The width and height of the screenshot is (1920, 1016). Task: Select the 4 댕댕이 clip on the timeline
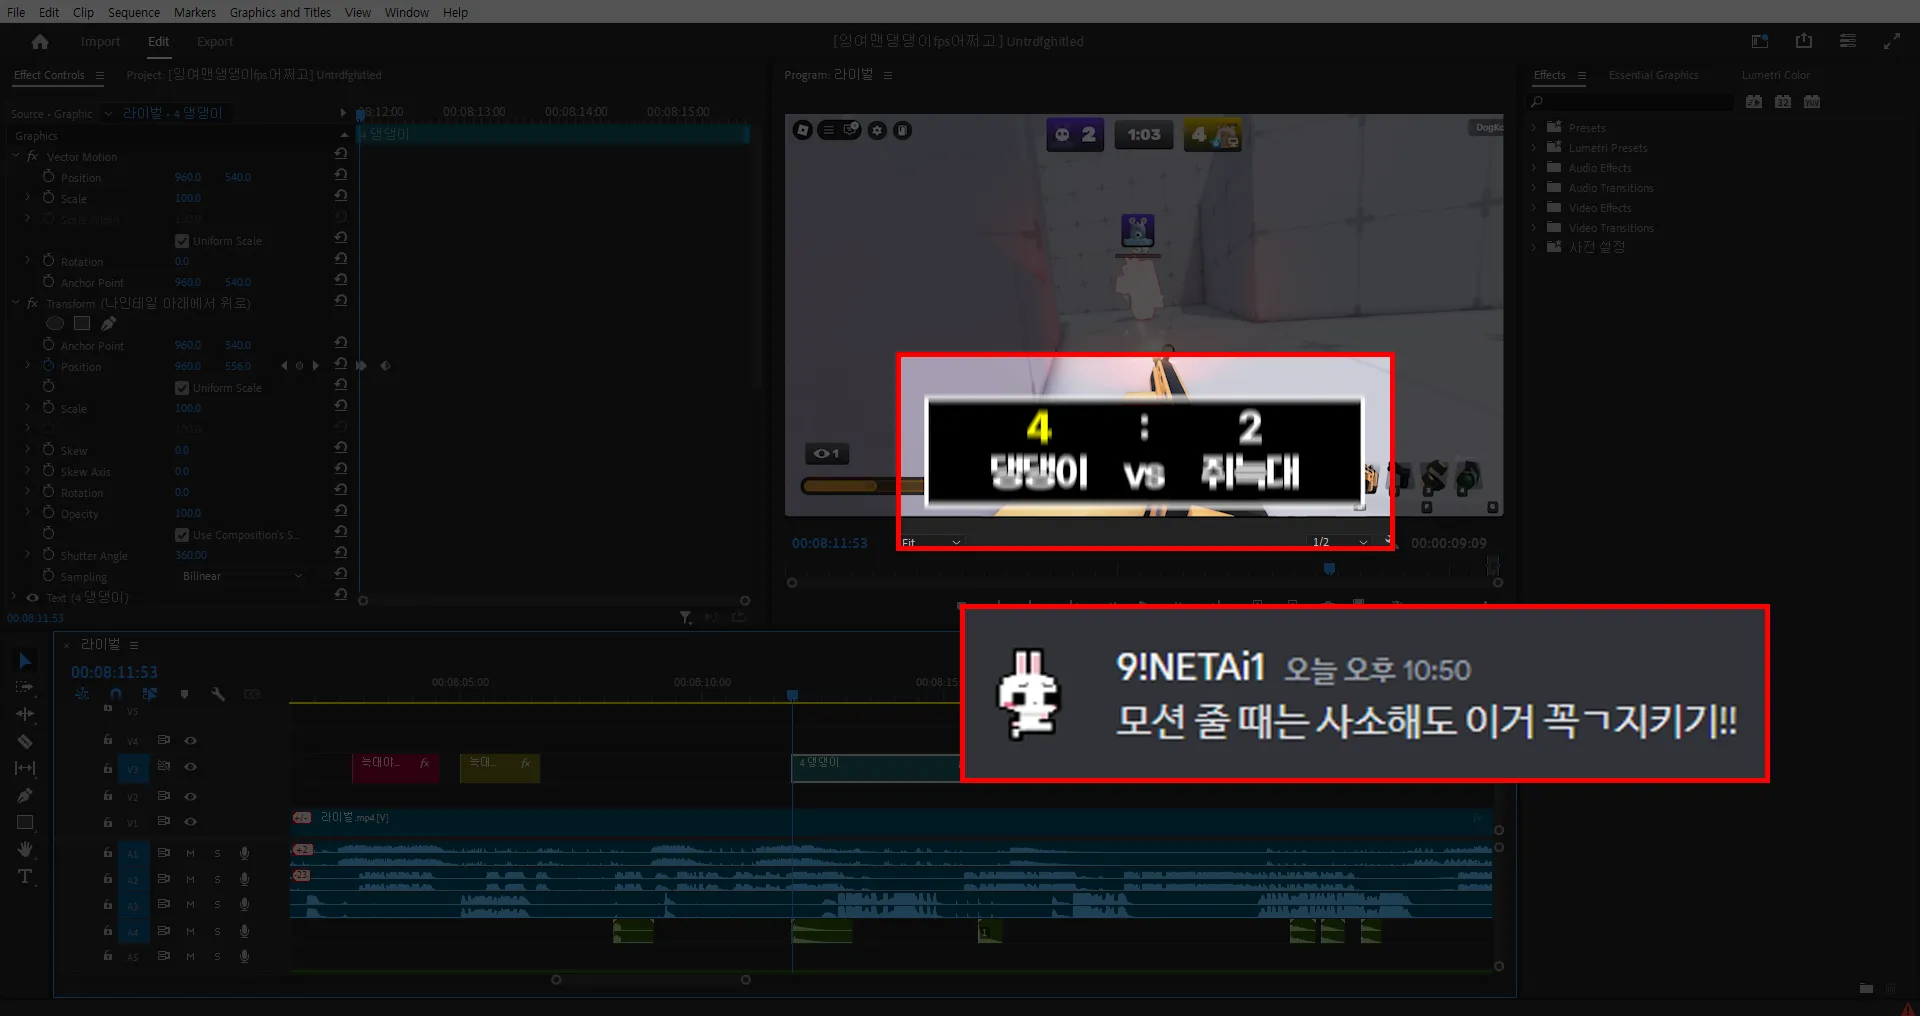click(876, 767)
